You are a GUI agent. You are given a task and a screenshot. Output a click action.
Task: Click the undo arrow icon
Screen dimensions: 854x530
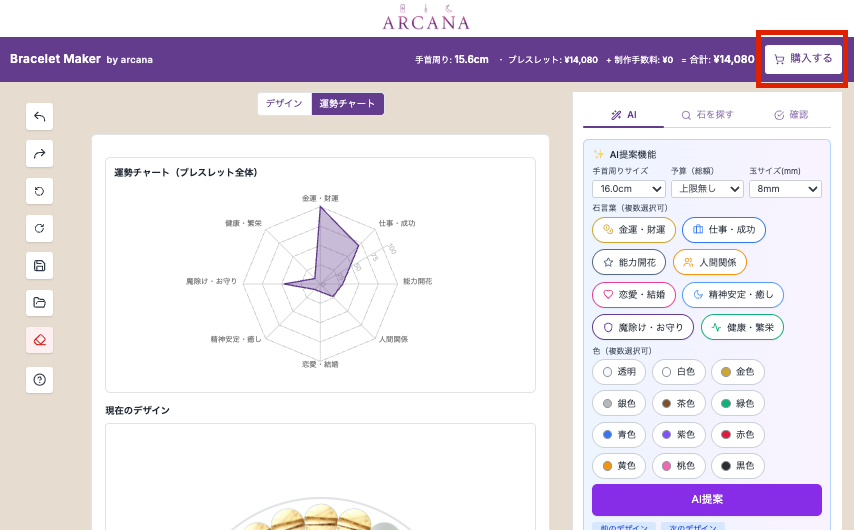(x=40, y=116)
